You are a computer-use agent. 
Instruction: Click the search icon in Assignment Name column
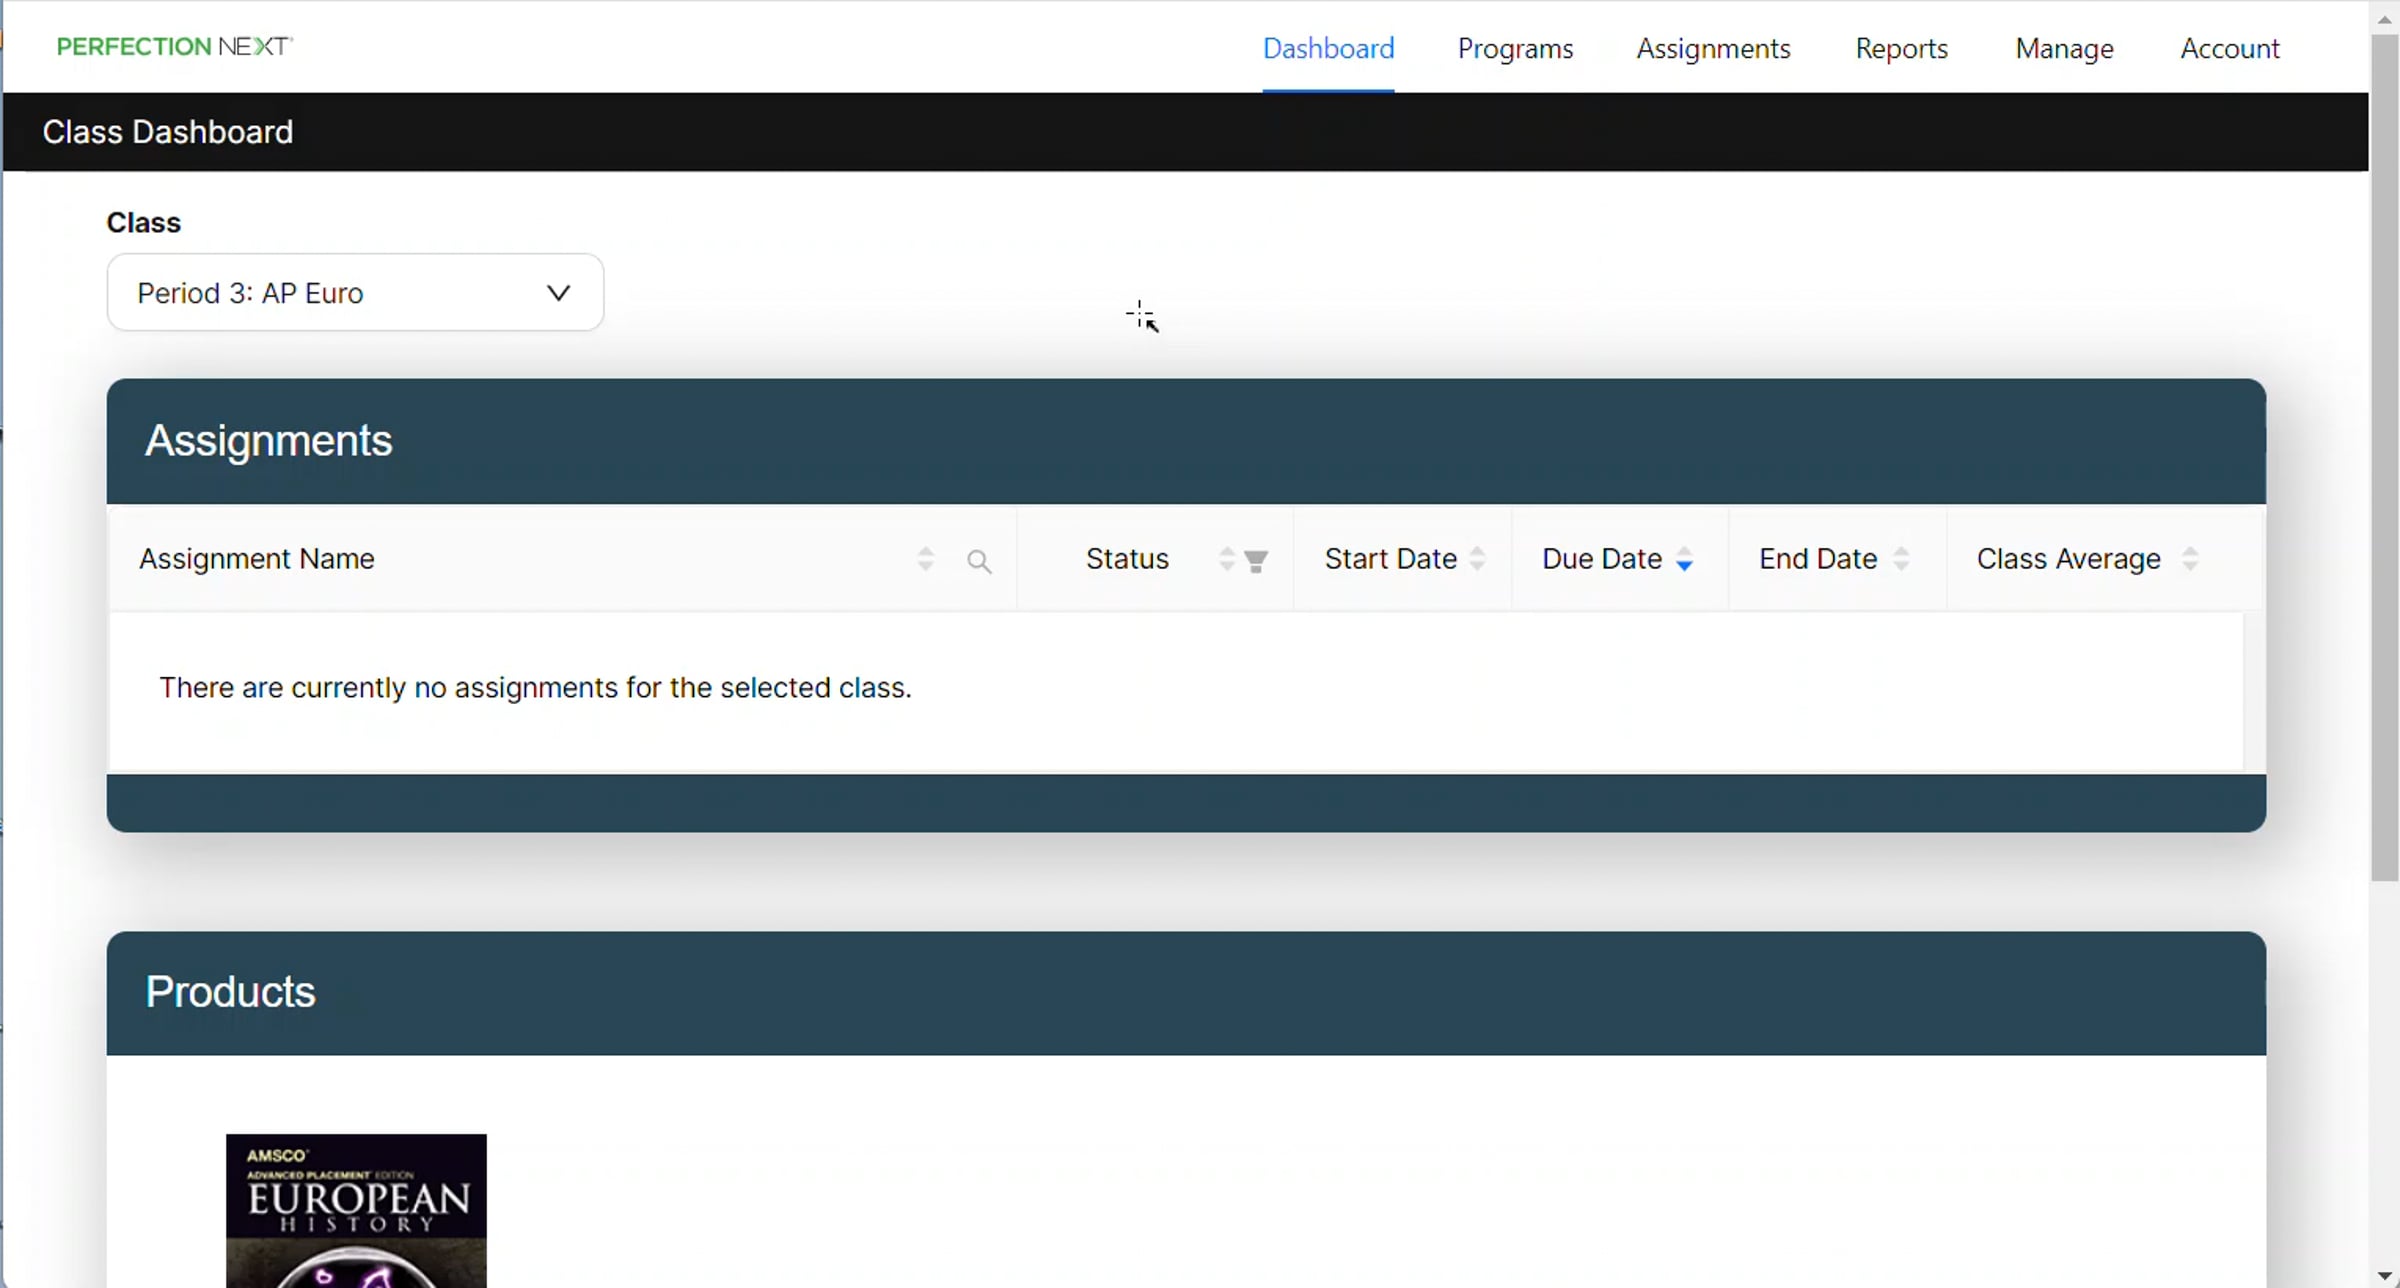(979, 561)
